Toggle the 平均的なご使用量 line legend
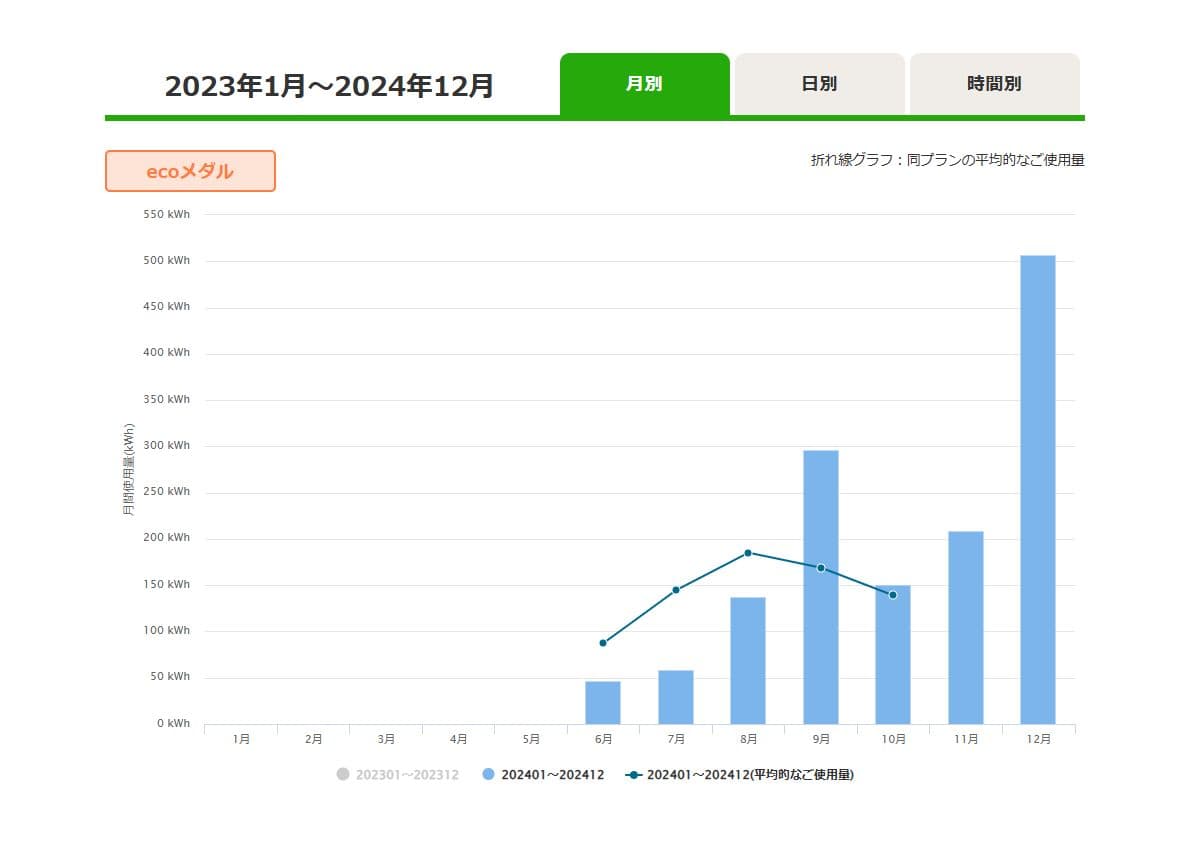Viewport: 1200px width, 845px height. click(x=750, y=775)
